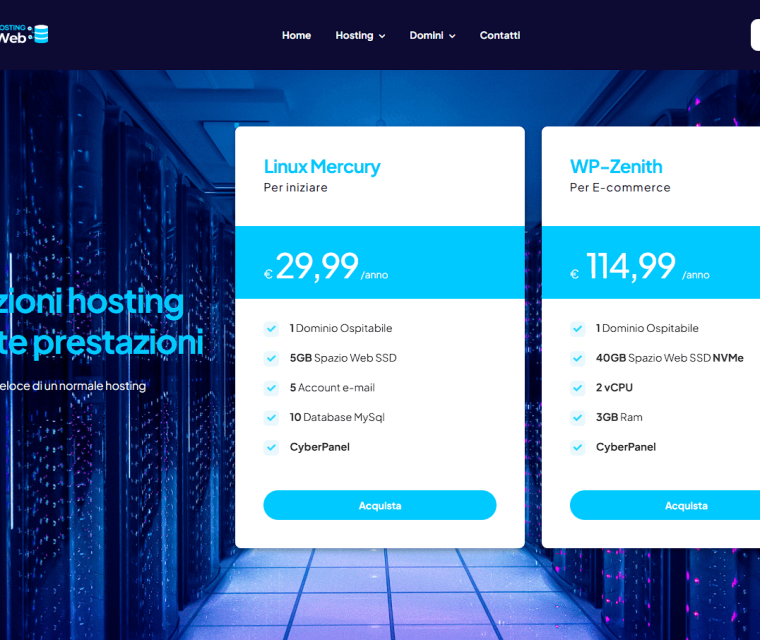
Task: Click checkmark icon next to 5 Account e-mail
Action: pos(271,388)
